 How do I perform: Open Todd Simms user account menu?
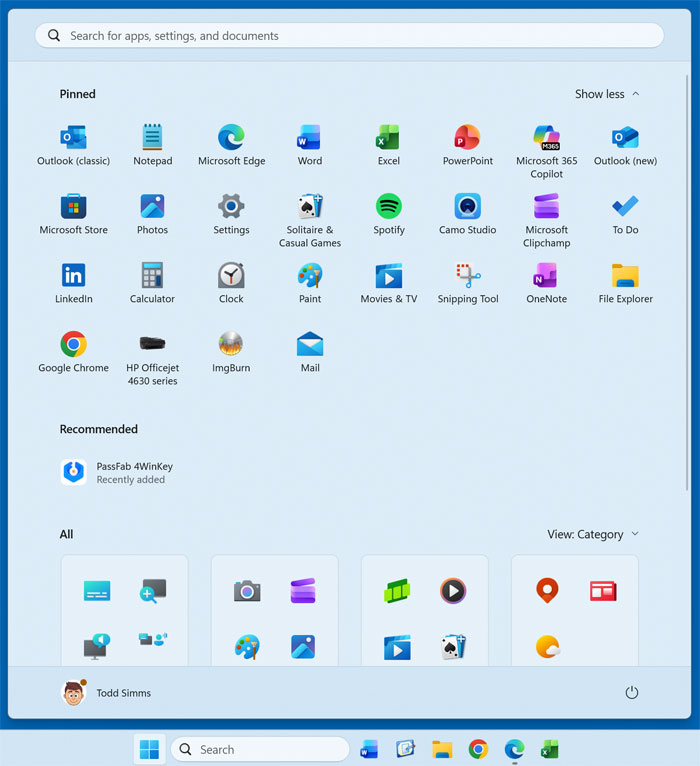(106, 693)
